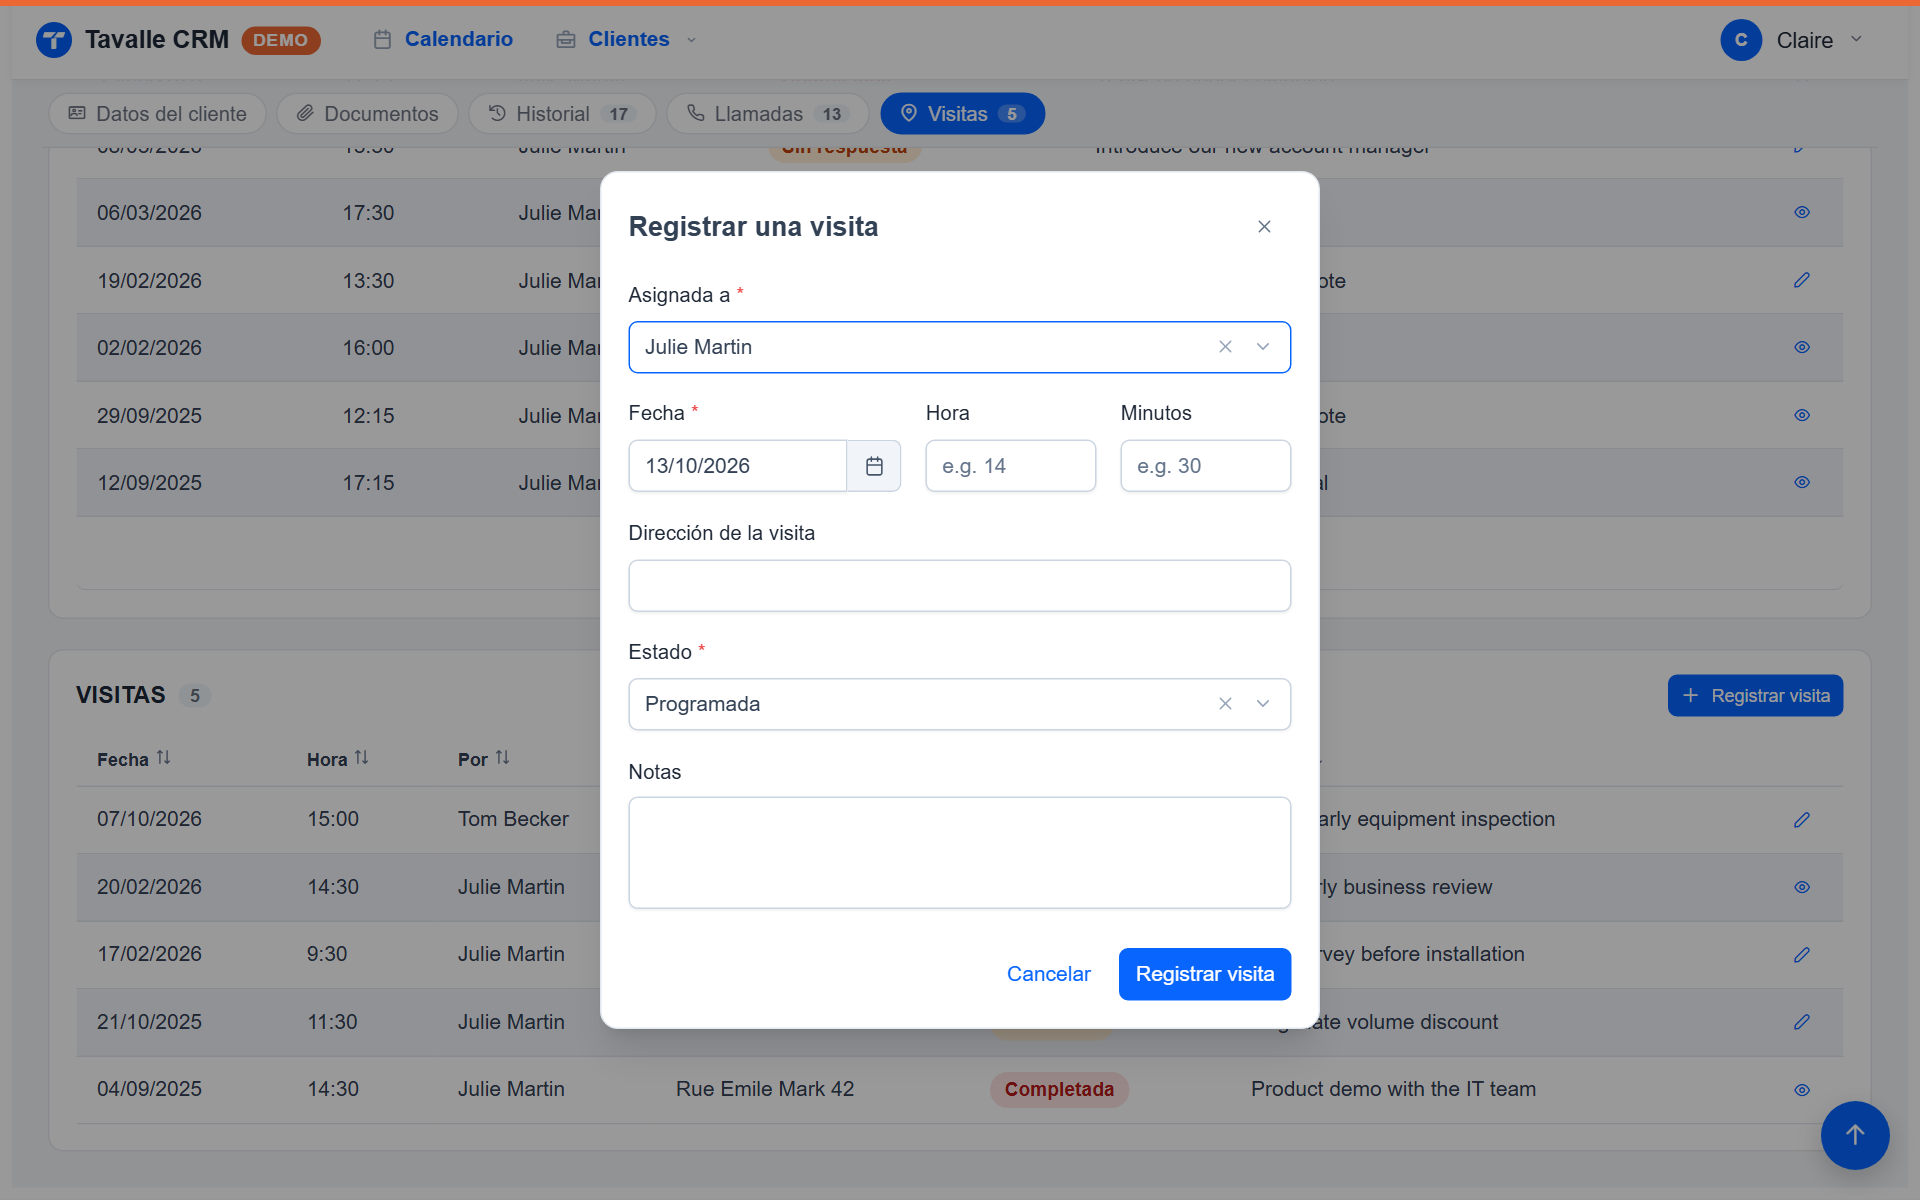View the 04/09/2025 visit eye icon
The image size is (1920, 1200).
pos(1802,1090)
